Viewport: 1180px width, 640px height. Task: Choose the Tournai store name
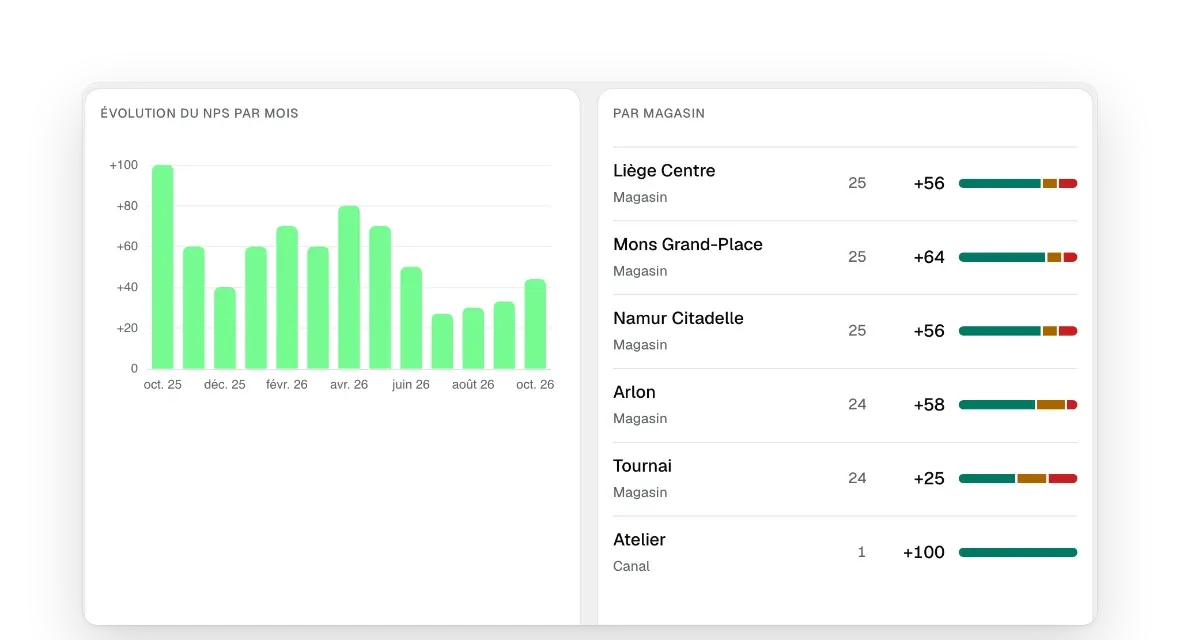click(642, 466)
